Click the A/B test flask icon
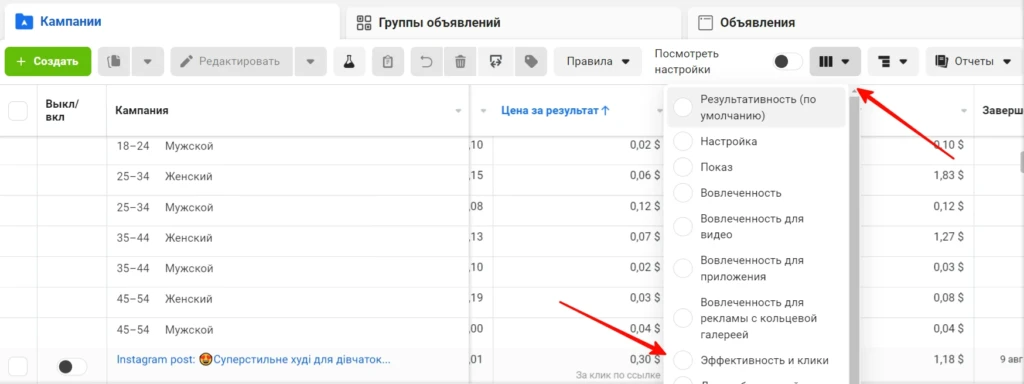 [x=349, y=61]
